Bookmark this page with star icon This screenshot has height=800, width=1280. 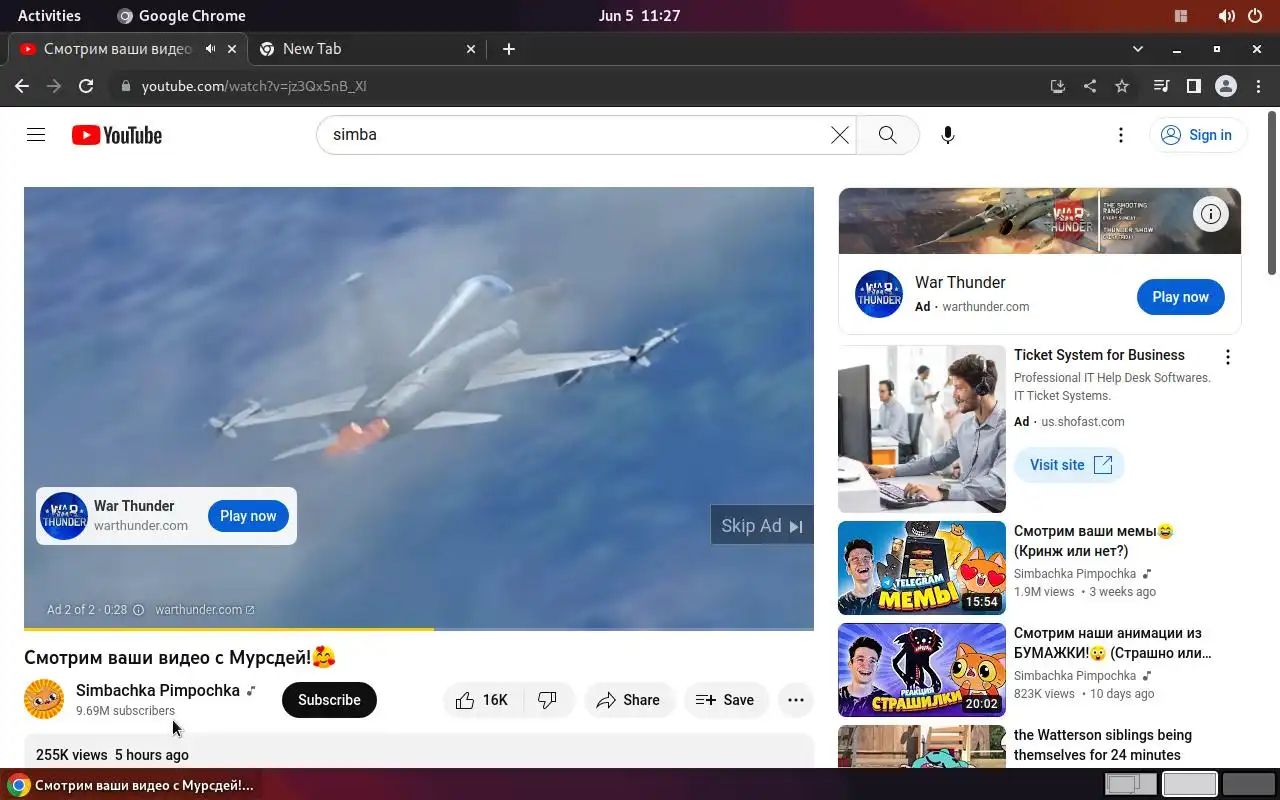(1122, 86)
